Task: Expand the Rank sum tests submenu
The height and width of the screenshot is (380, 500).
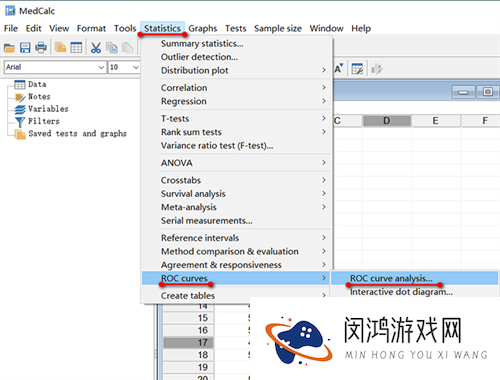Action: coord(237,132)
